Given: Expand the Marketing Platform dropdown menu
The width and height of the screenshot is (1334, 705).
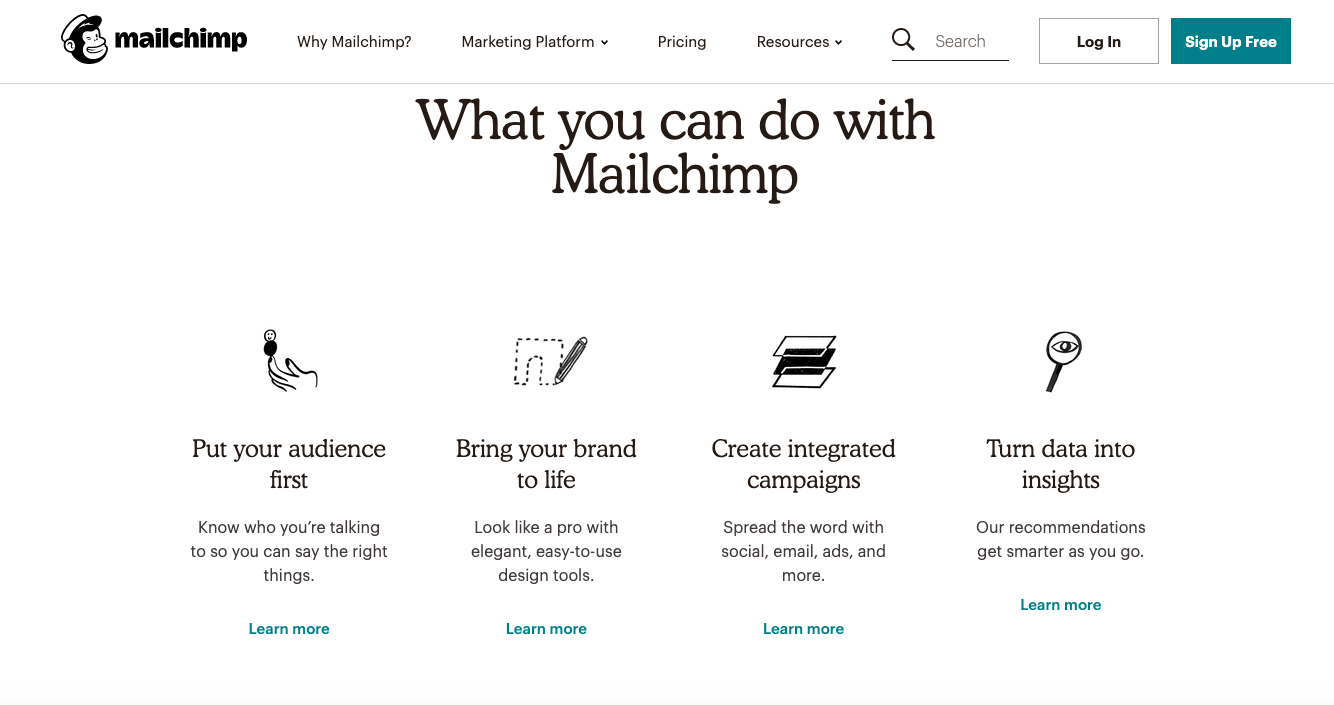Looking at the screenshot, I should point(534,42).
